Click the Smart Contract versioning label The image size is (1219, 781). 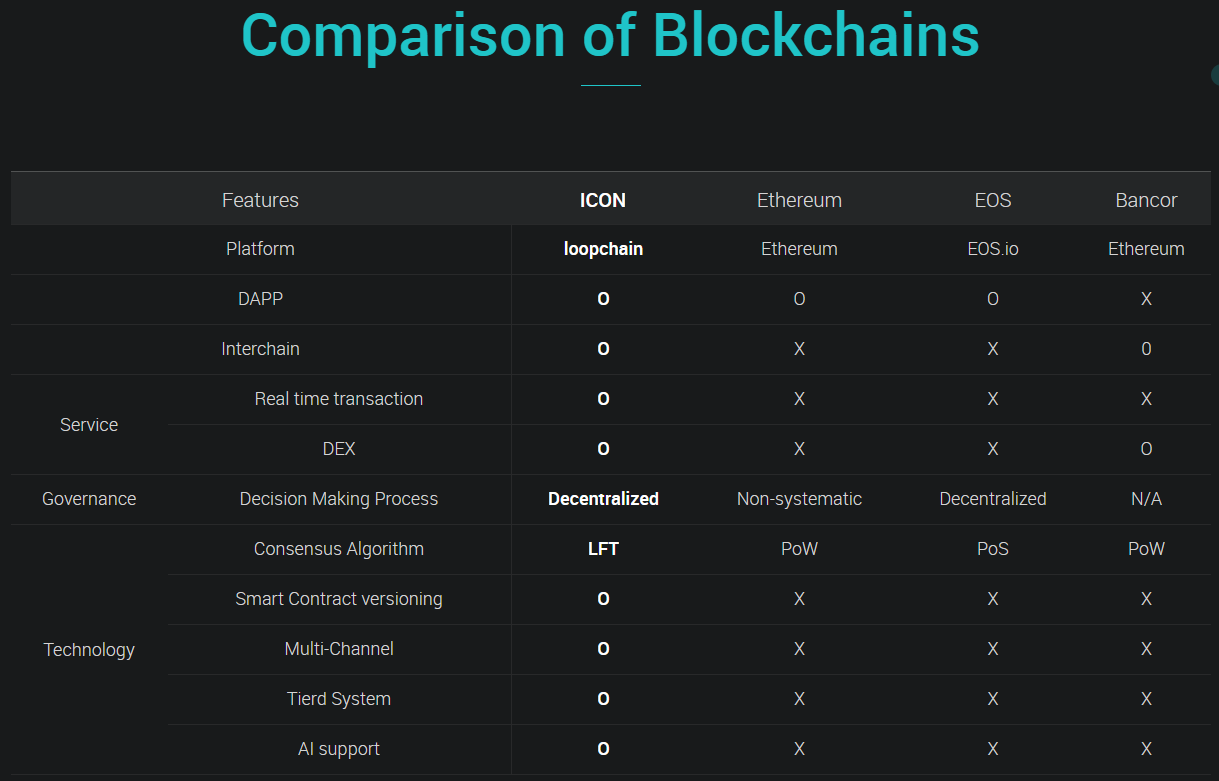[338, 599]
